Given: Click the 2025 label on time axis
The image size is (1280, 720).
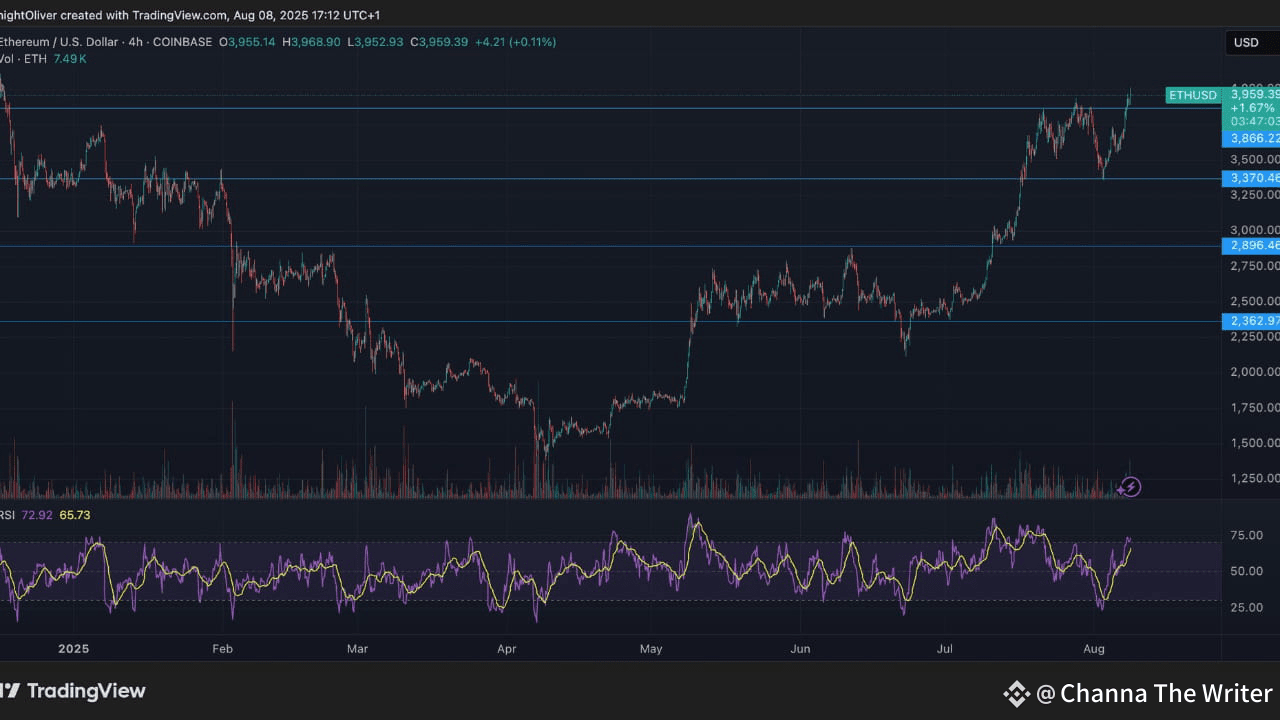Looking at the screenshot, I should [x=74, y=649].
